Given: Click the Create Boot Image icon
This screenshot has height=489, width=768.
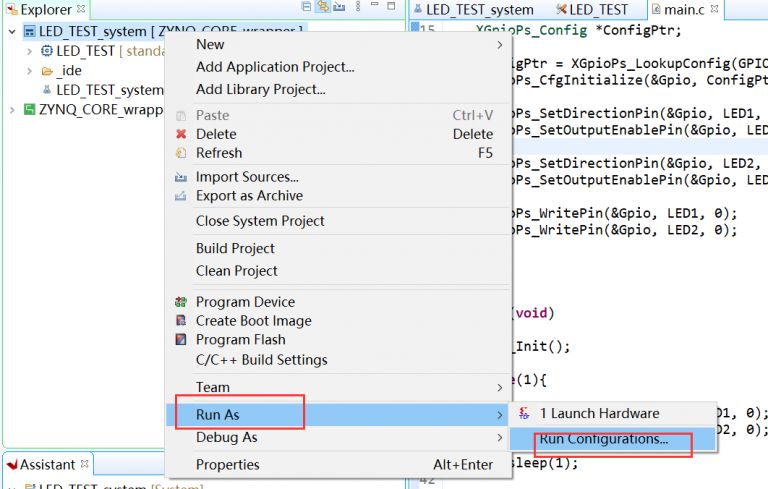Looking at the screenshot, I should tap(181, 321).
